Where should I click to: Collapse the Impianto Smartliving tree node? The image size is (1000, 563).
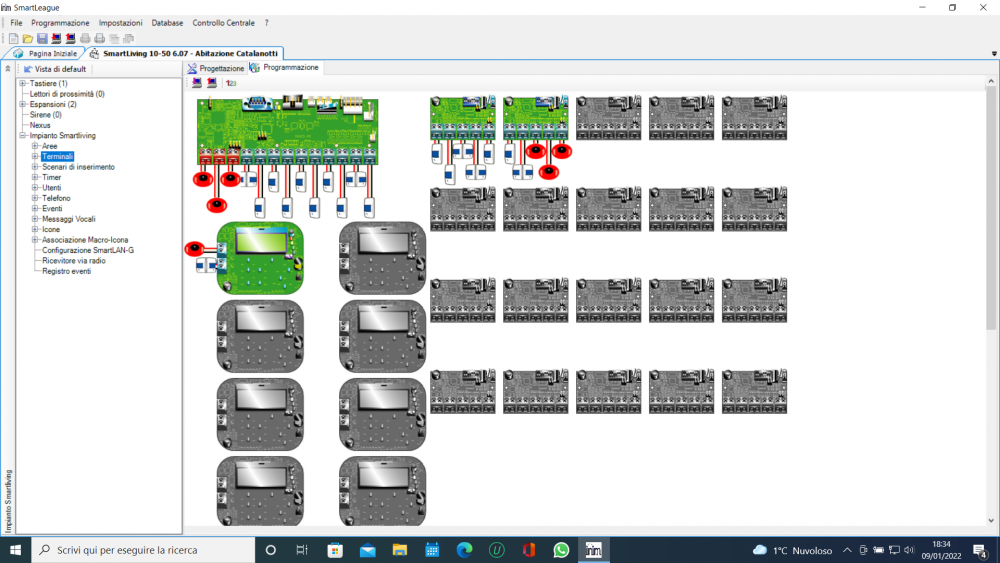23,136
